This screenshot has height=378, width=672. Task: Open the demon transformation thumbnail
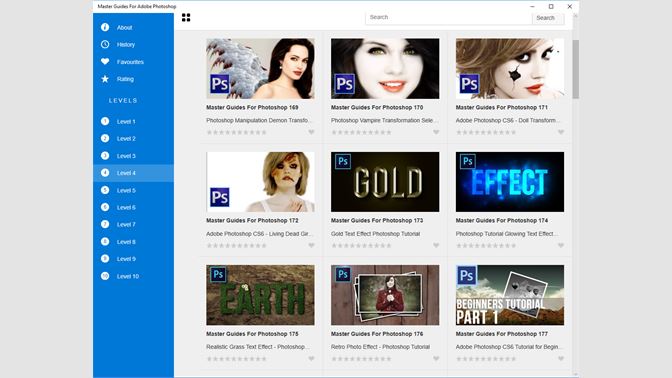click(x=260, y=69)
